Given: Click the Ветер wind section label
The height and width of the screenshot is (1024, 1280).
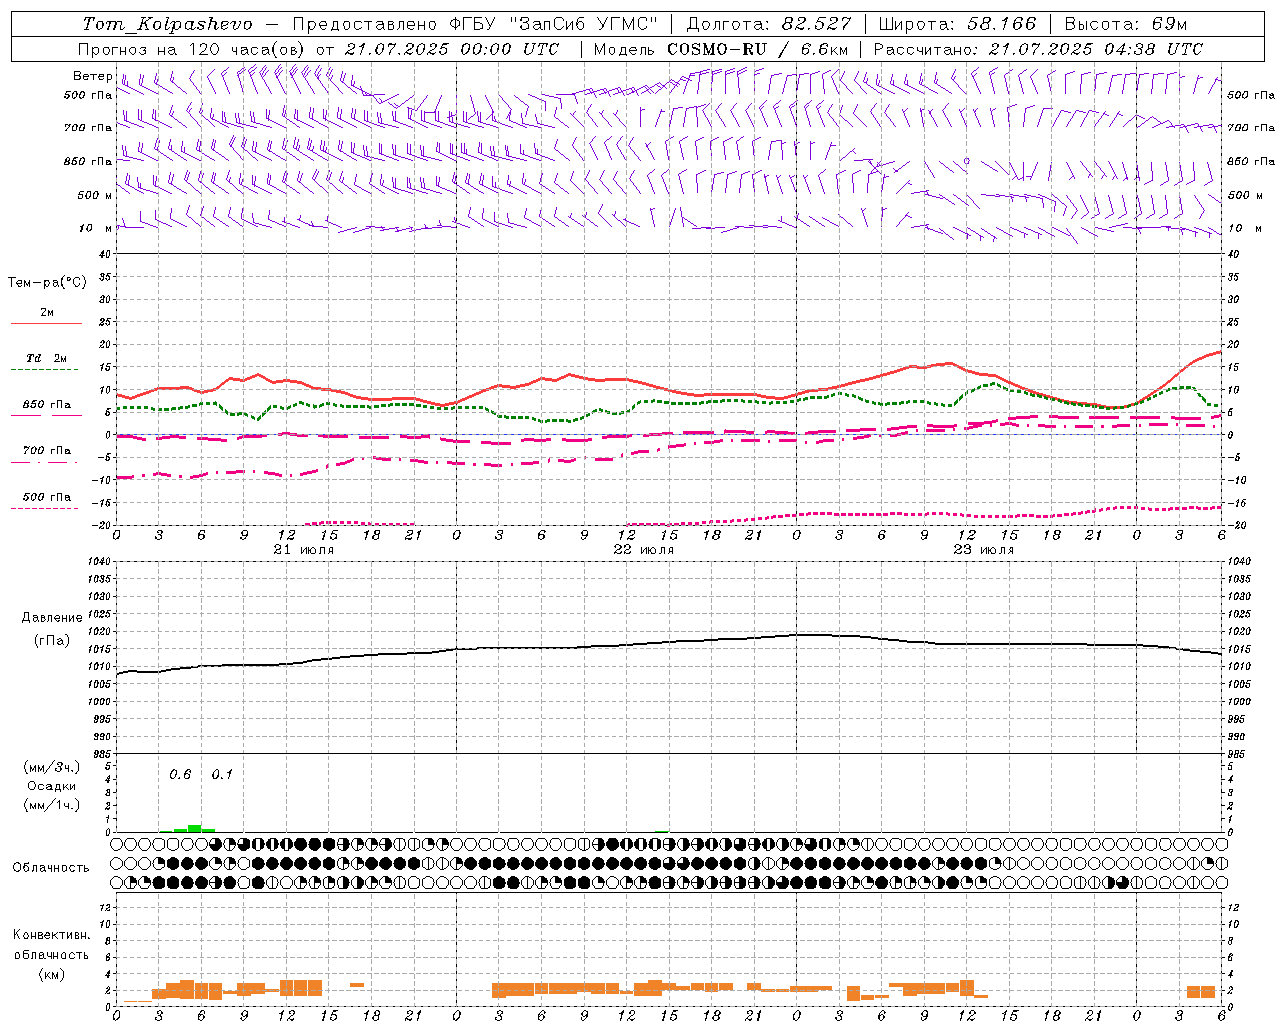Looking at the screenshot, I should pos(92,76).
